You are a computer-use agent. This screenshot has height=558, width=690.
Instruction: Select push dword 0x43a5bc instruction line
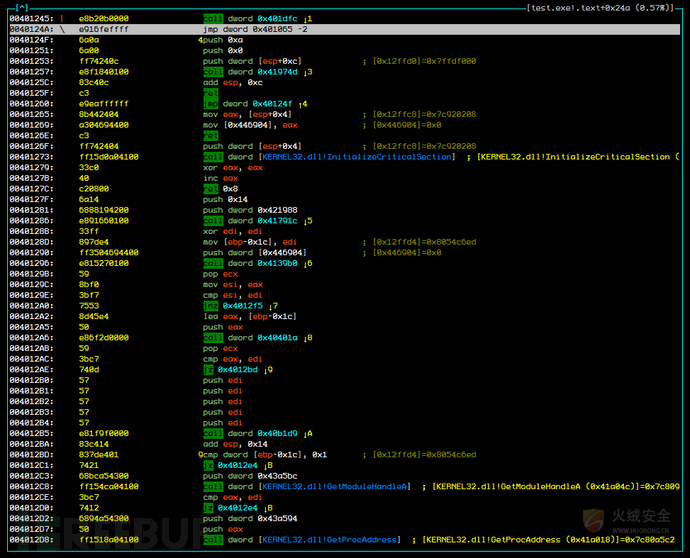(x=250, y=476)
